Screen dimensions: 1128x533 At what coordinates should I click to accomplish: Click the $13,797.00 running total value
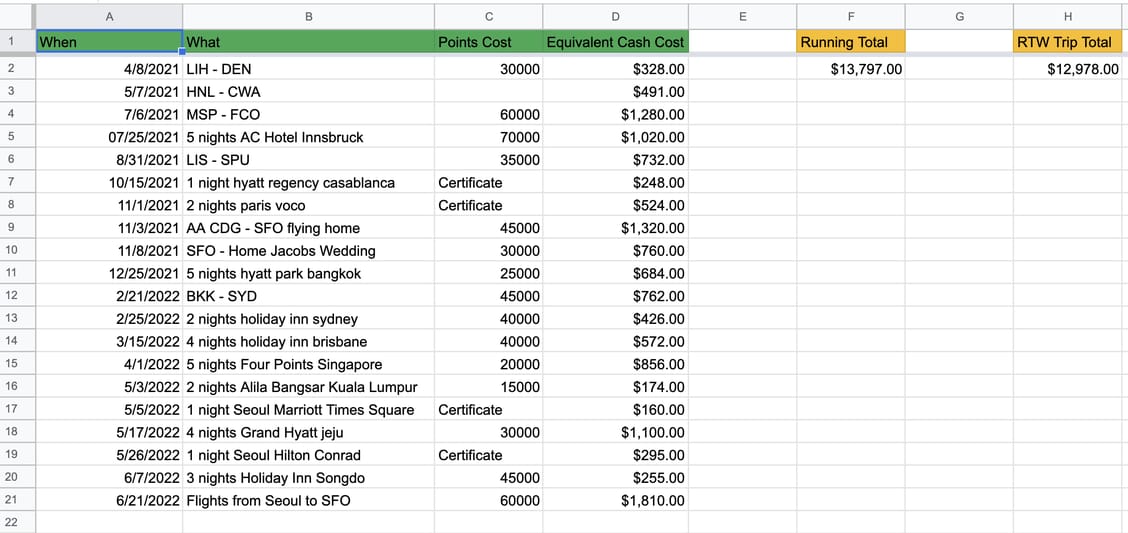tap(851, 69)
